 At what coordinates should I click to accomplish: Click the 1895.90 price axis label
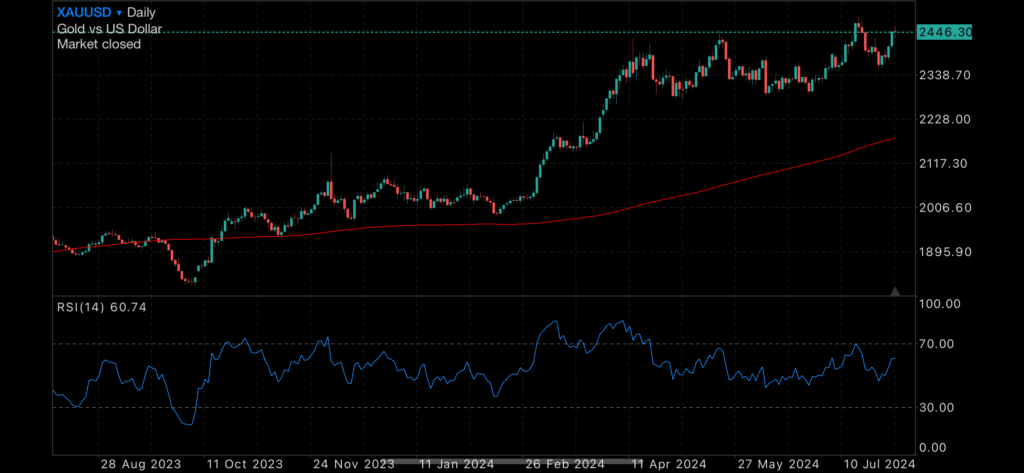click(x=944, y=252)
